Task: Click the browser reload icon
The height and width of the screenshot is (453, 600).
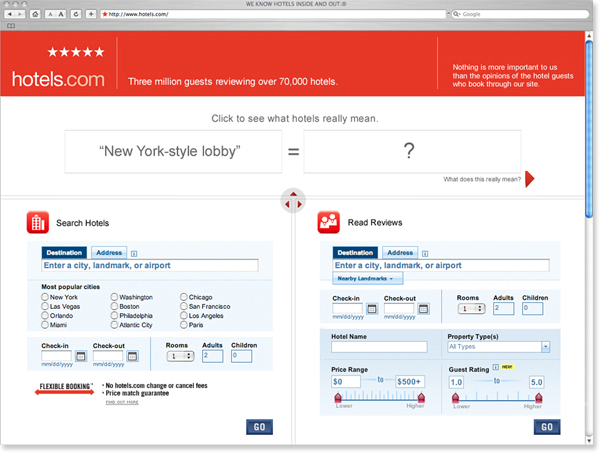Action: [76, 14]
